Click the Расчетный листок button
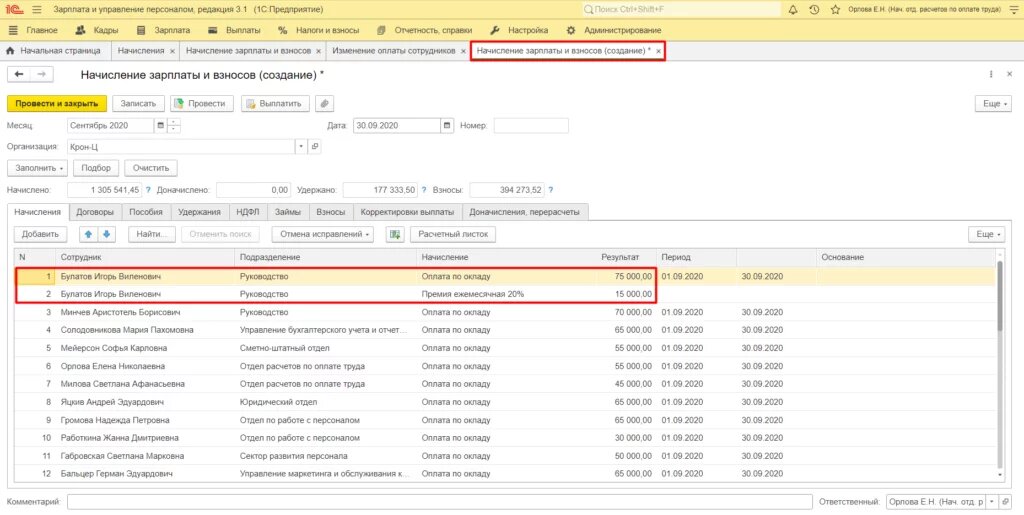 click(x=453, y=234)
